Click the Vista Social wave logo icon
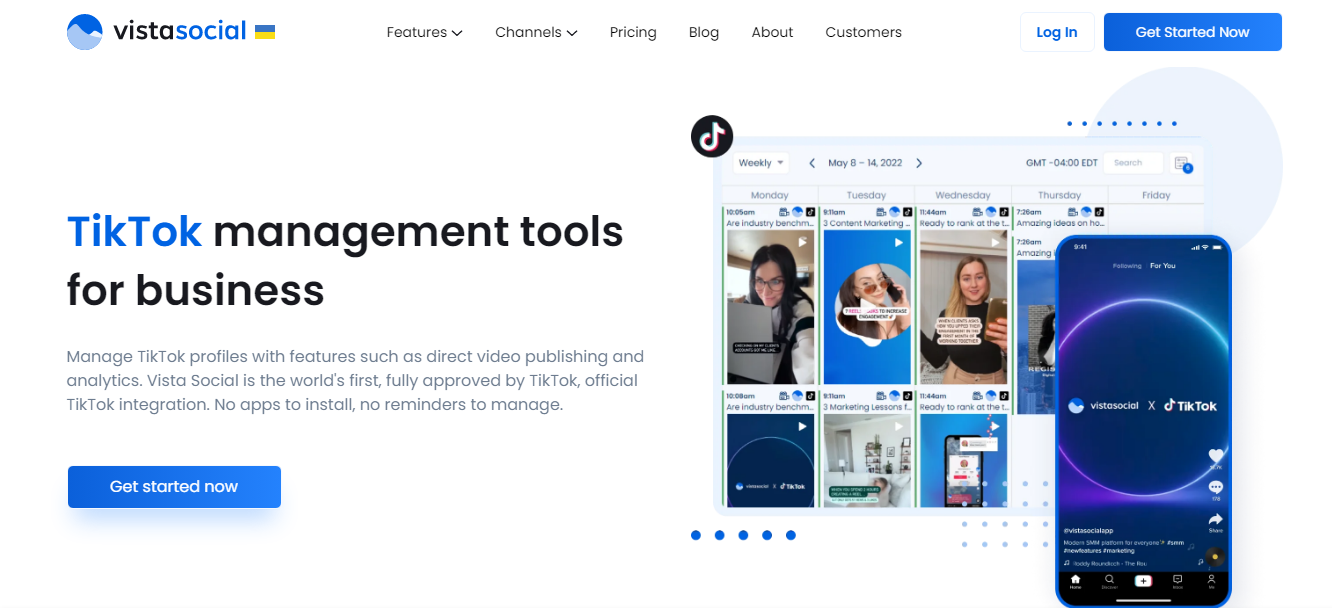The height and width of the screenshot is (608, 1332). pos(84,32)
